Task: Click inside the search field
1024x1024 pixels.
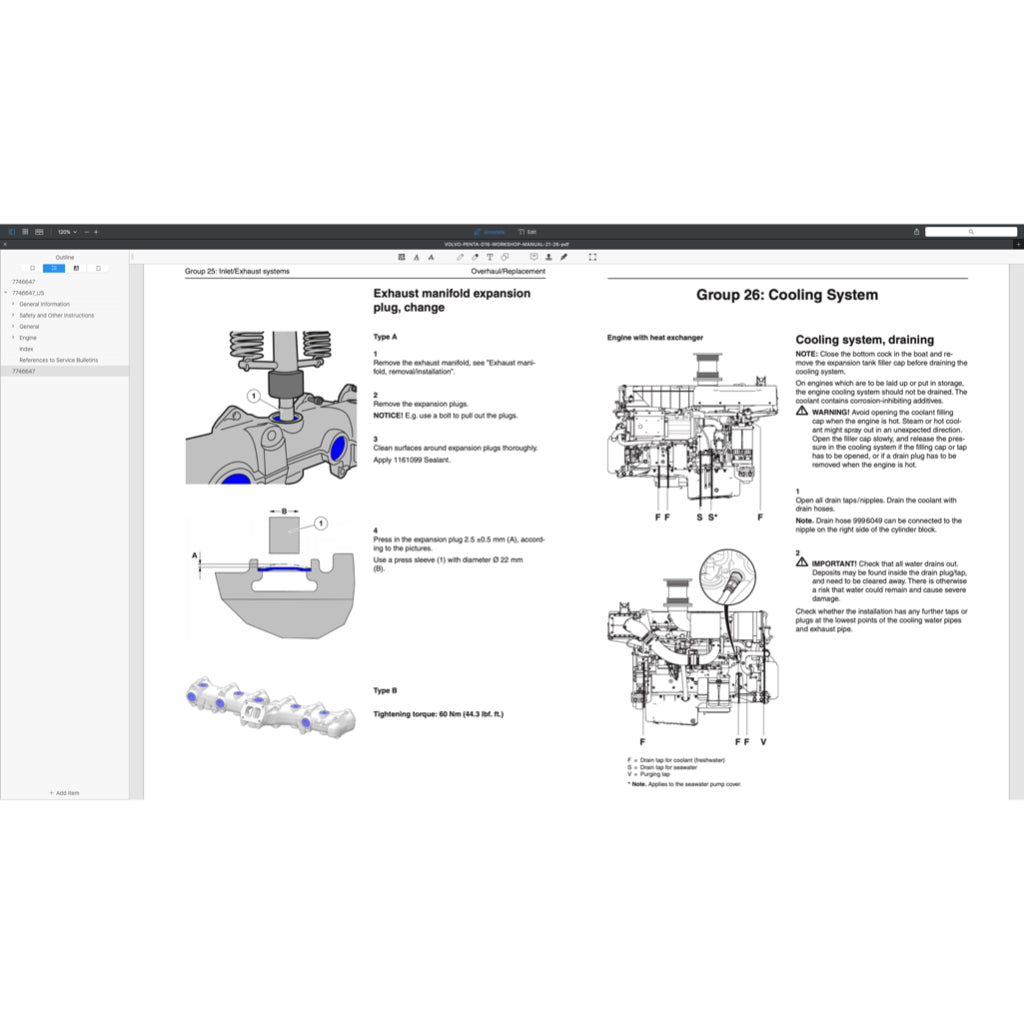Action: 971,231
